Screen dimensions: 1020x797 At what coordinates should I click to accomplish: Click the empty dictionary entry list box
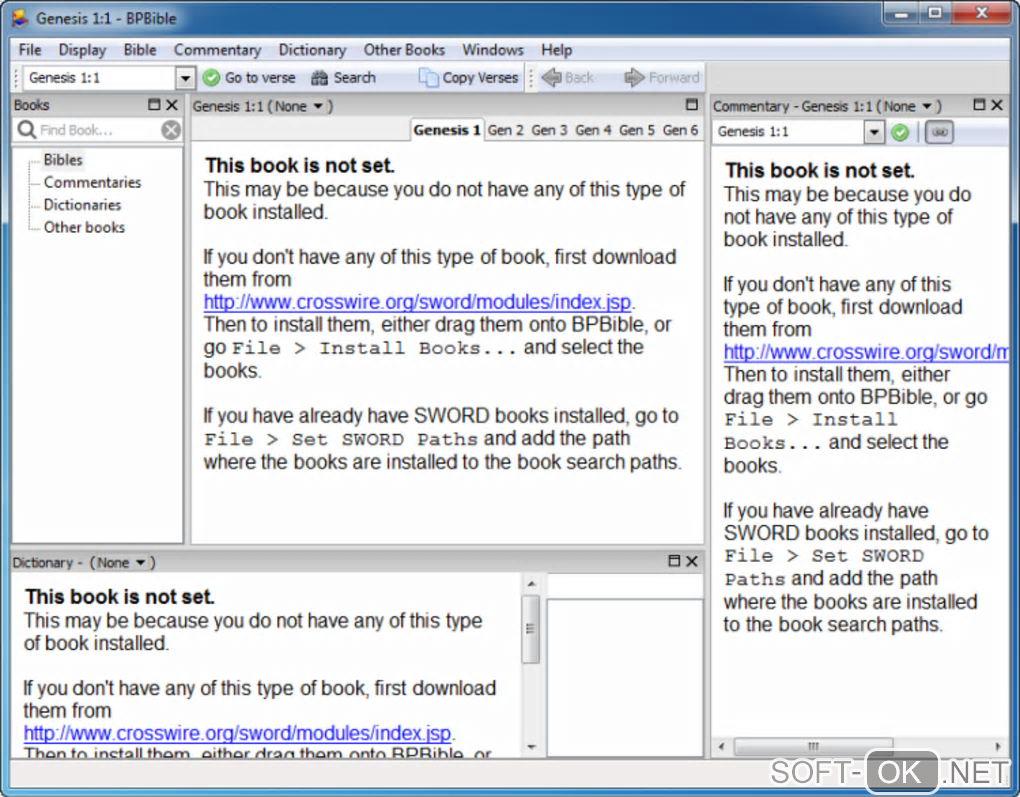click(624, 678)
